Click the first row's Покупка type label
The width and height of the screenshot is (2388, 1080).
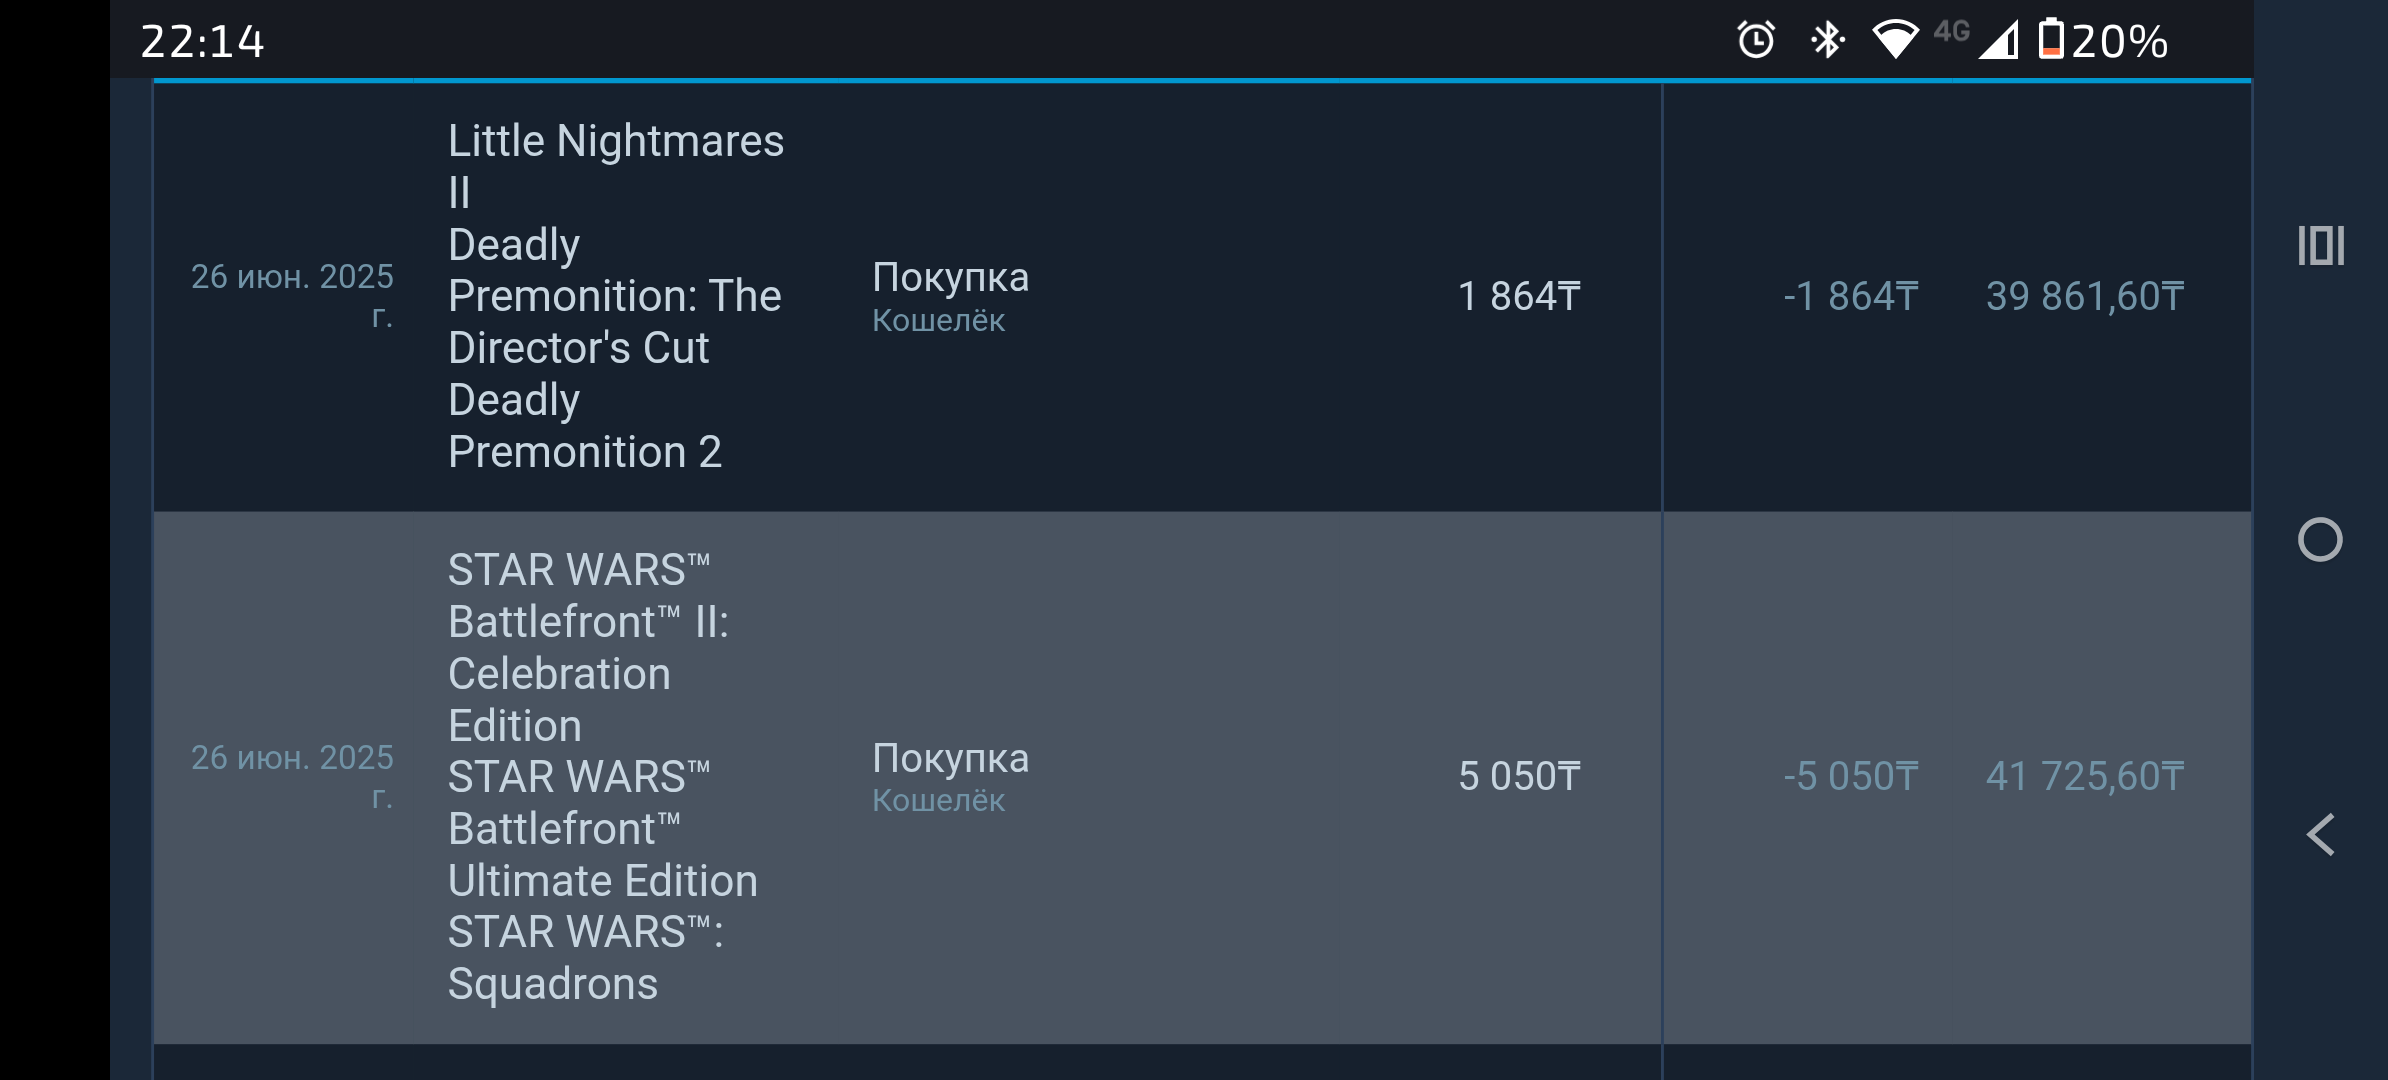(x=950, y=278)
